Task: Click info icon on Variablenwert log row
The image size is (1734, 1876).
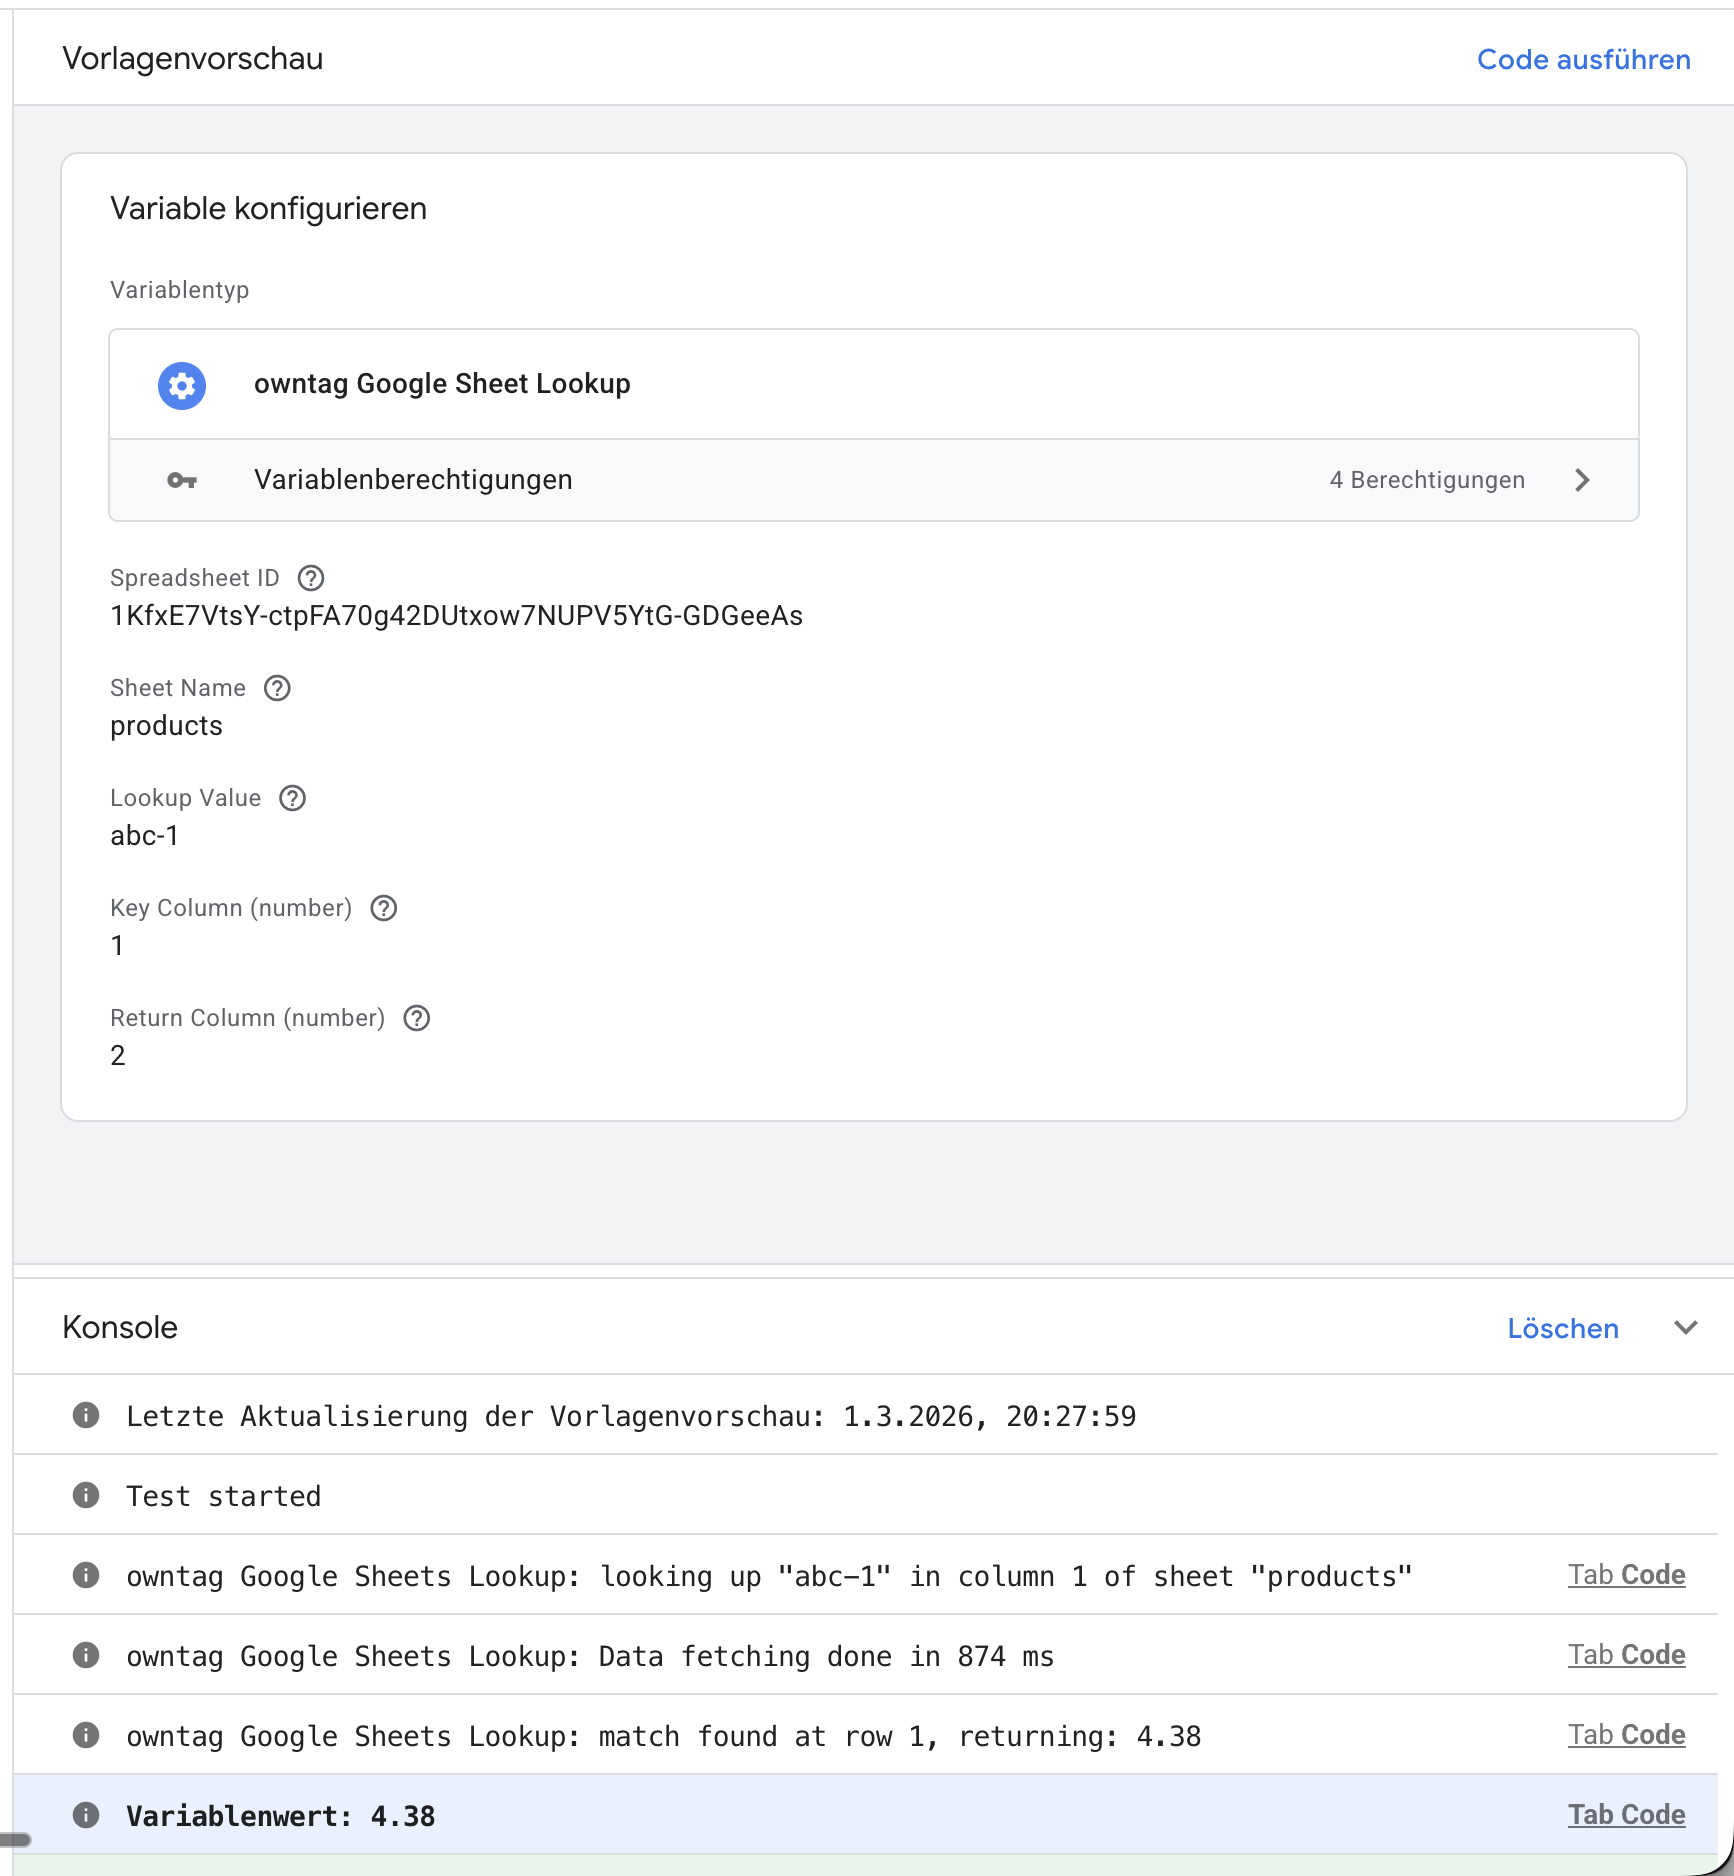Action: click(86, 1815)
